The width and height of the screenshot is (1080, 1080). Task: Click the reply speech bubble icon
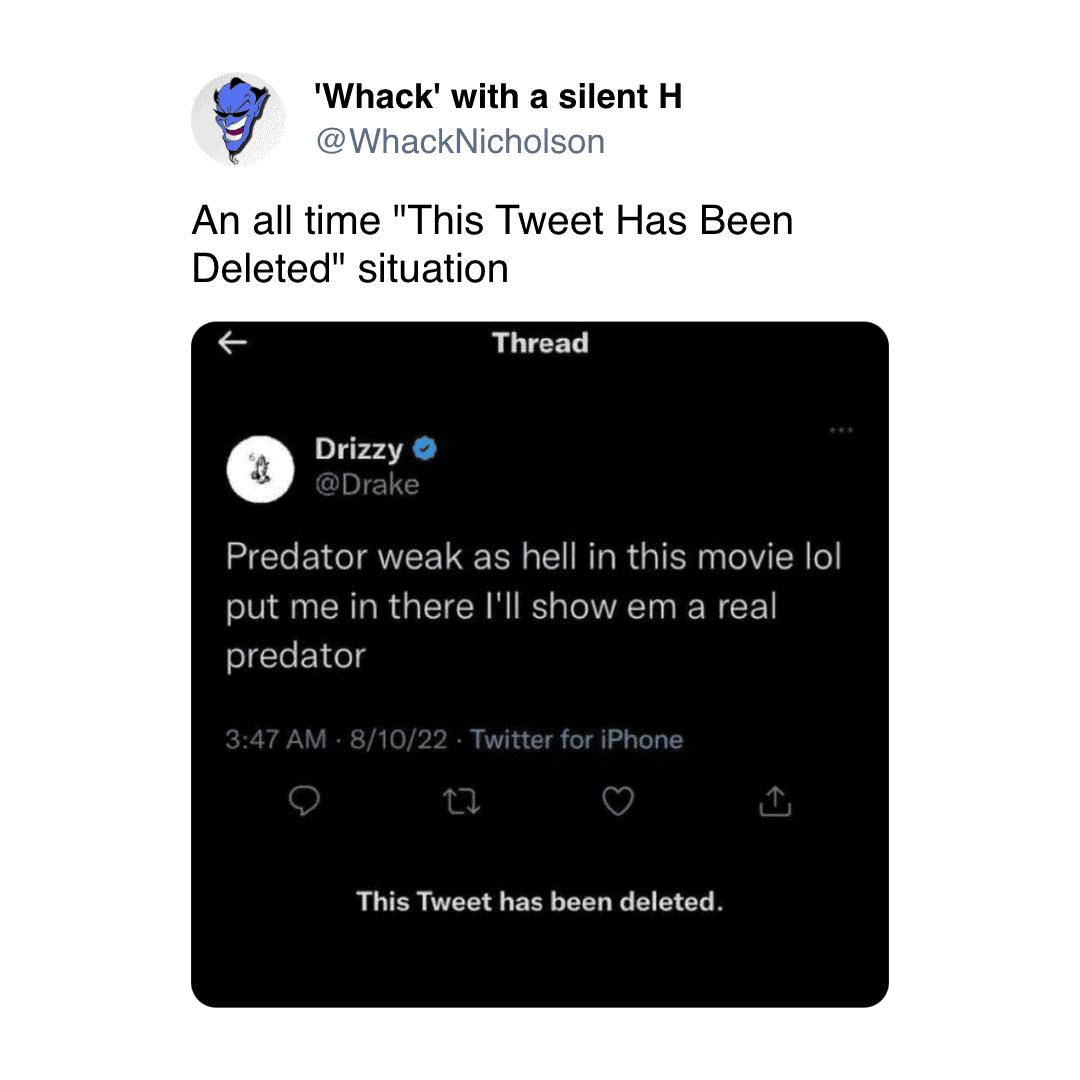(x=304, y=800)
